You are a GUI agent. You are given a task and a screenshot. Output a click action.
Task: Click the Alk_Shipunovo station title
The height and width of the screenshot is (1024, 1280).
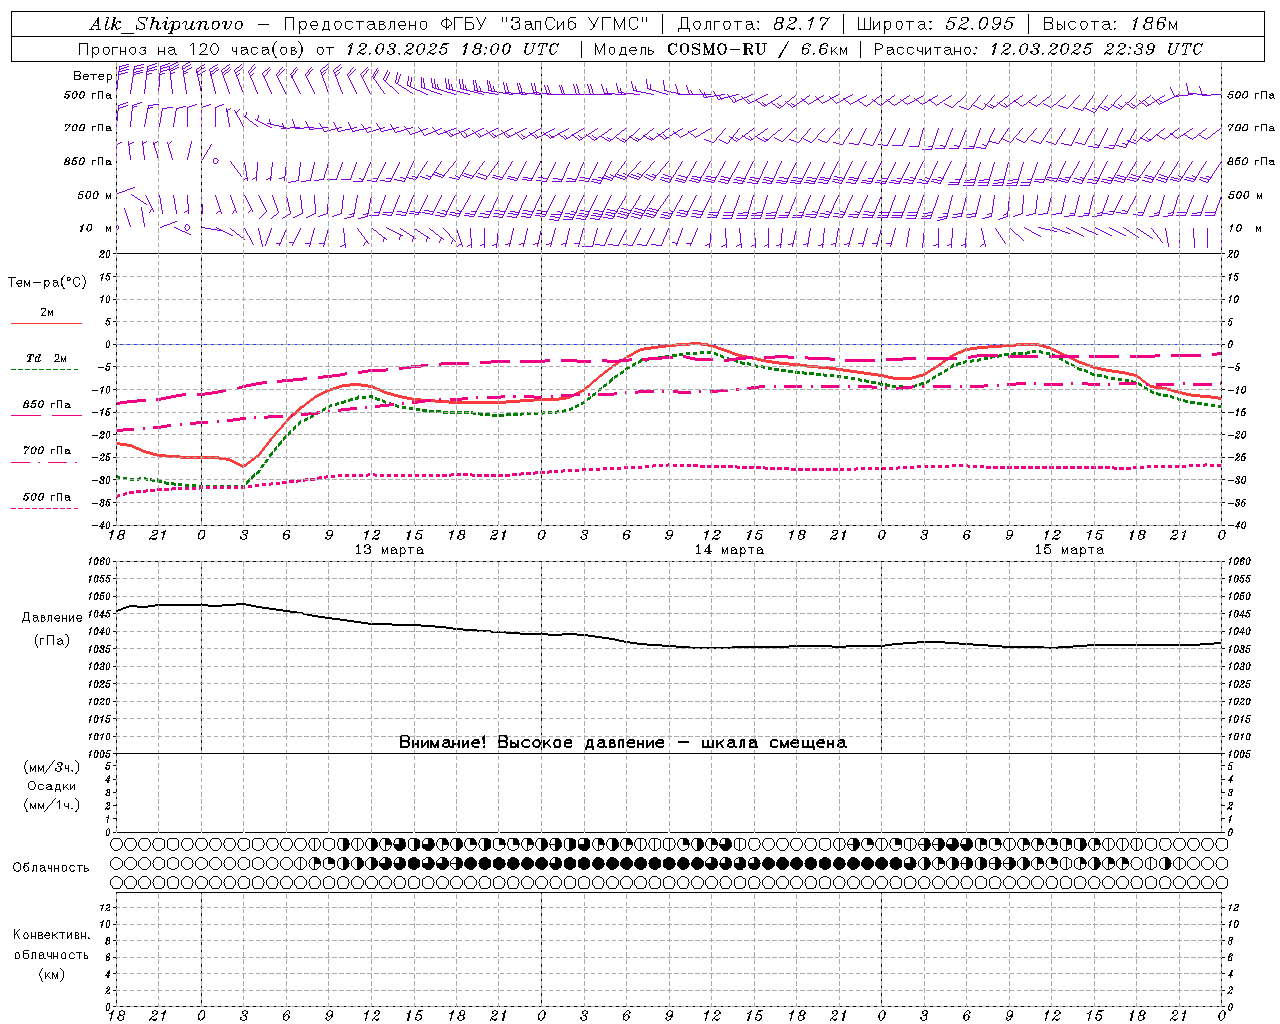coord(166,24)
